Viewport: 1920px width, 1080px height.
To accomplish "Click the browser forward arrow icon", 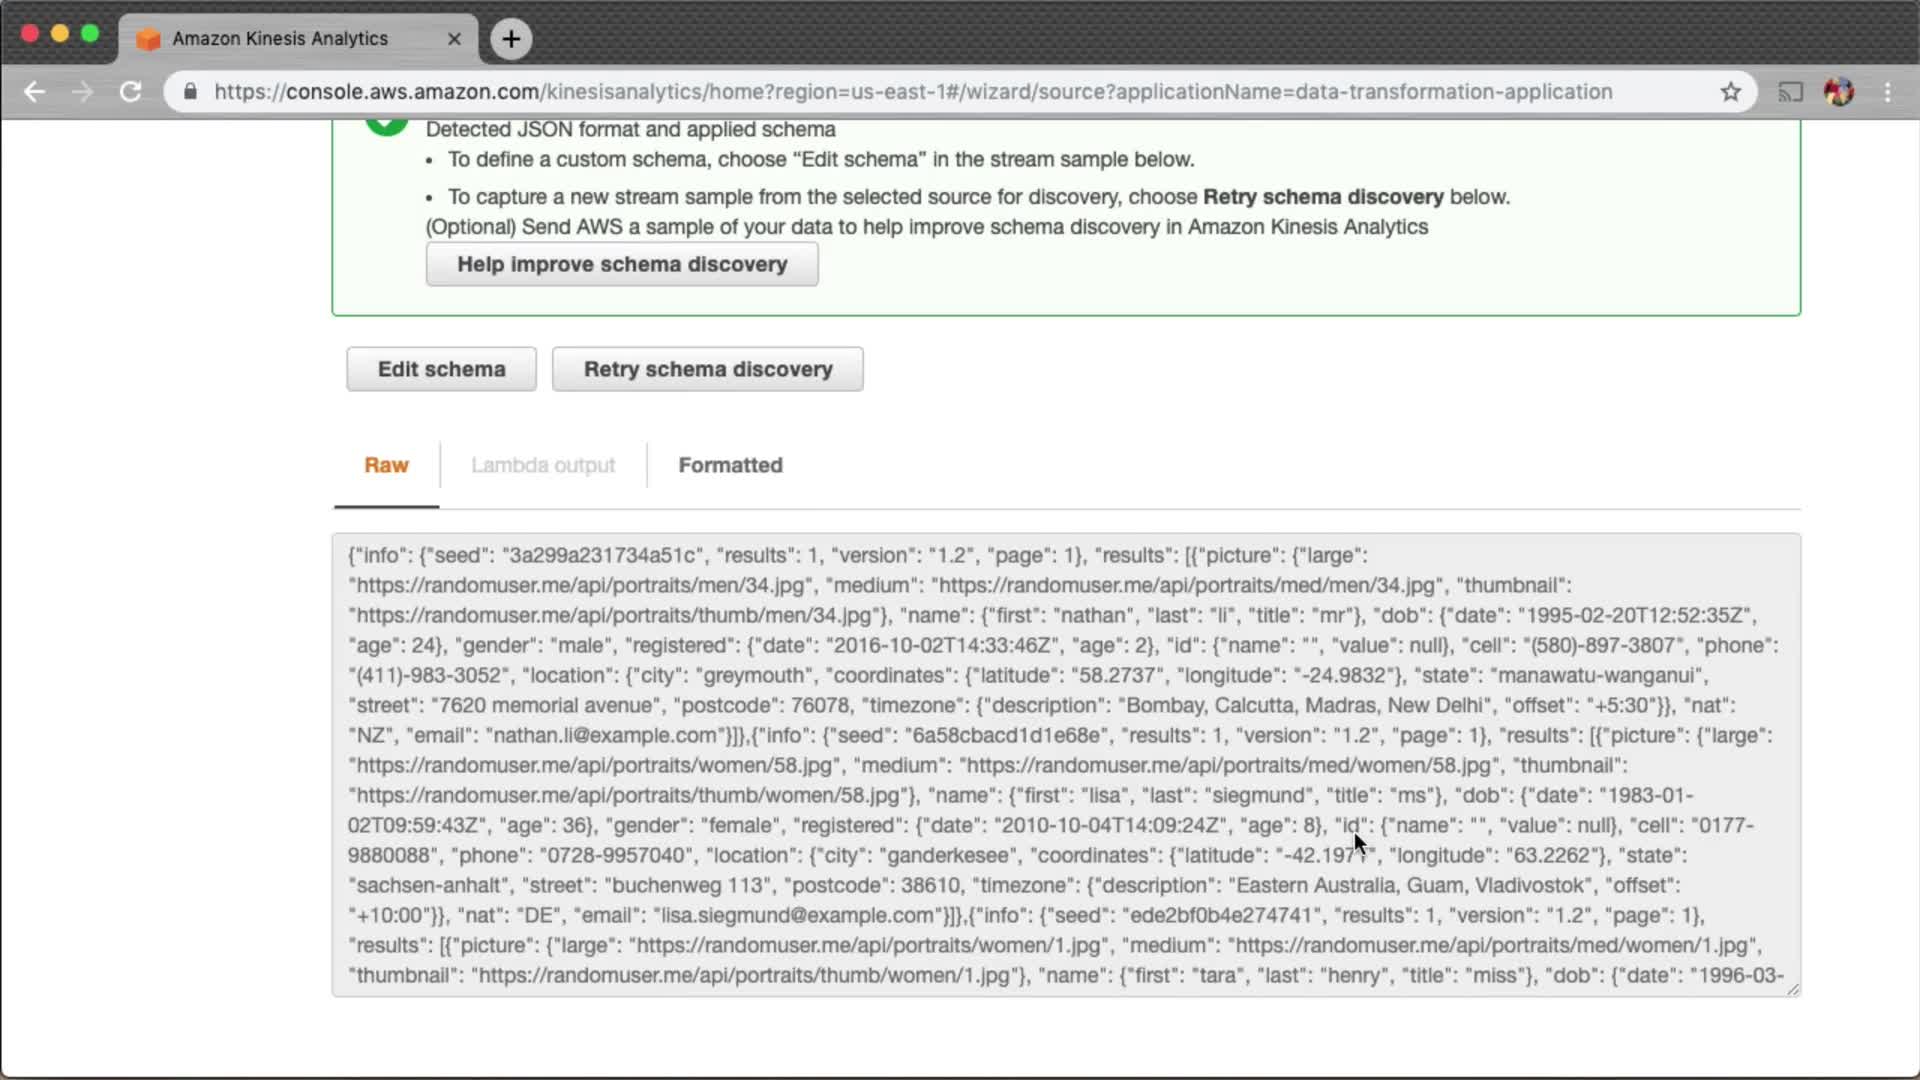I will 83,92.
